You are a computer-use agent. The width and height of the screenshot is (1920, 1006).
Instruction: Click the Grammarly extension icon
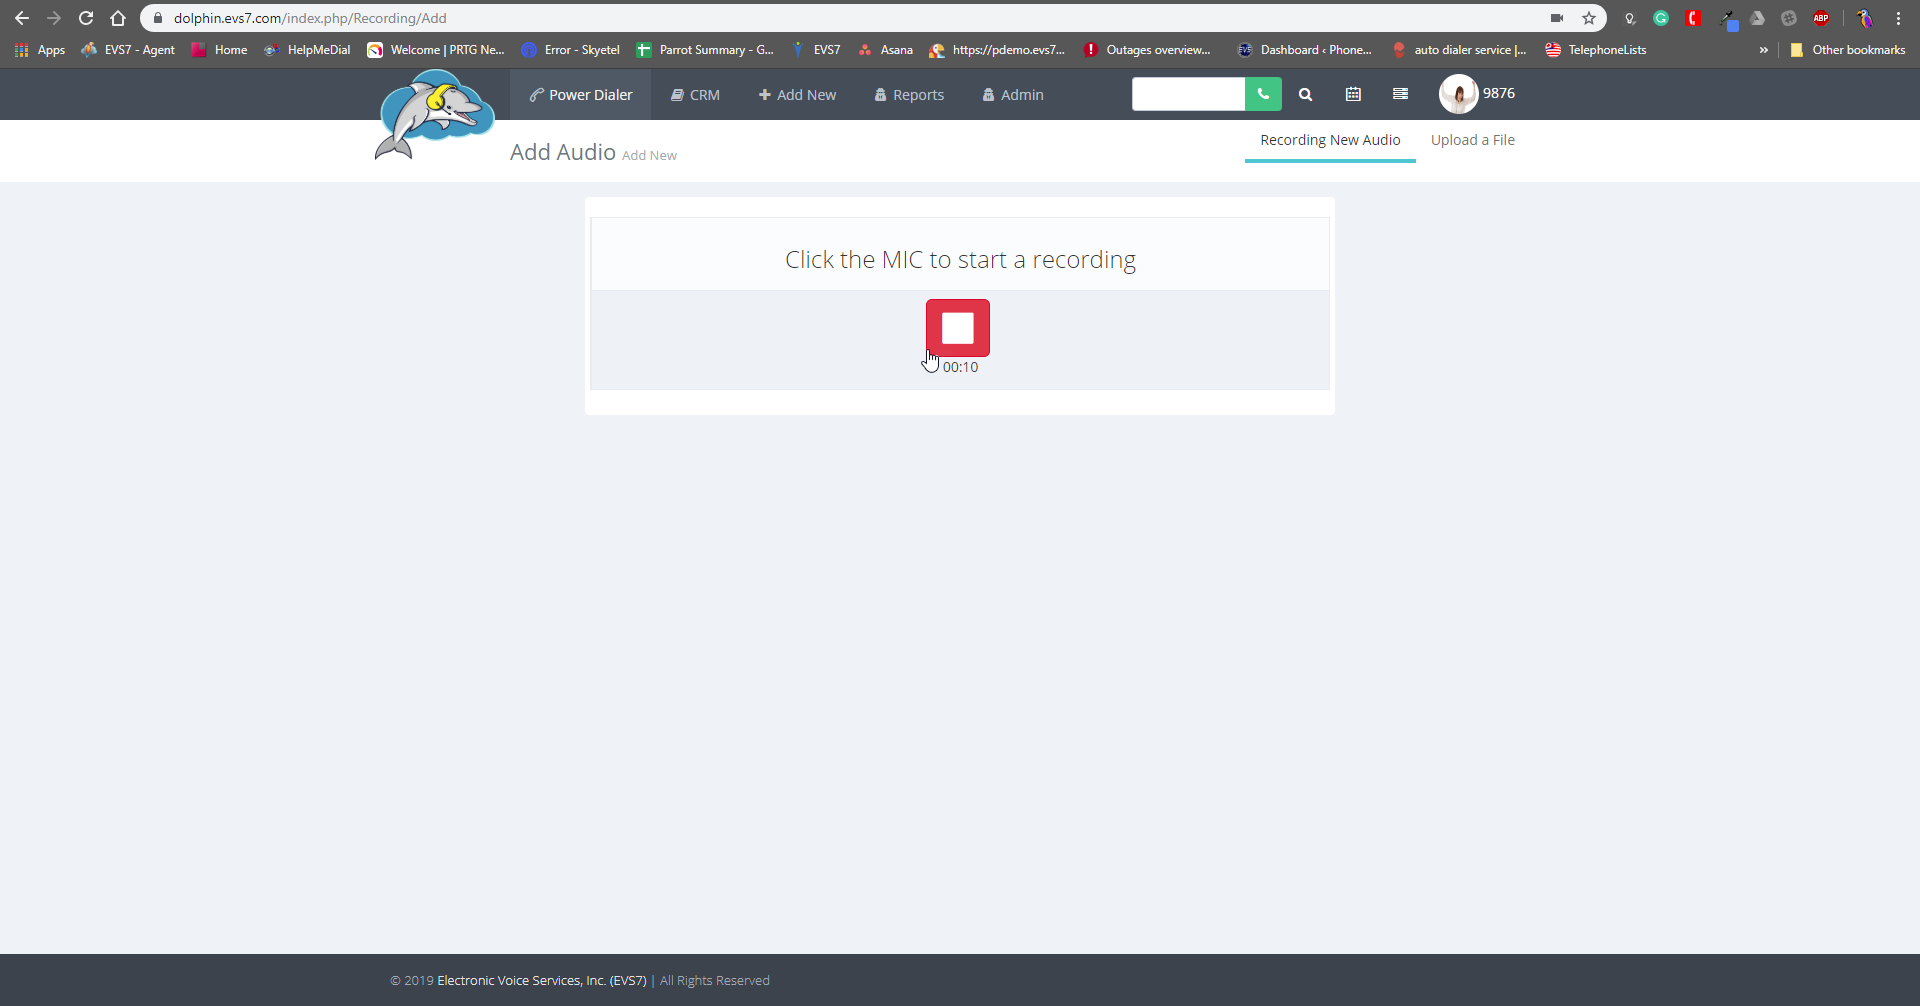point(1661,18)
